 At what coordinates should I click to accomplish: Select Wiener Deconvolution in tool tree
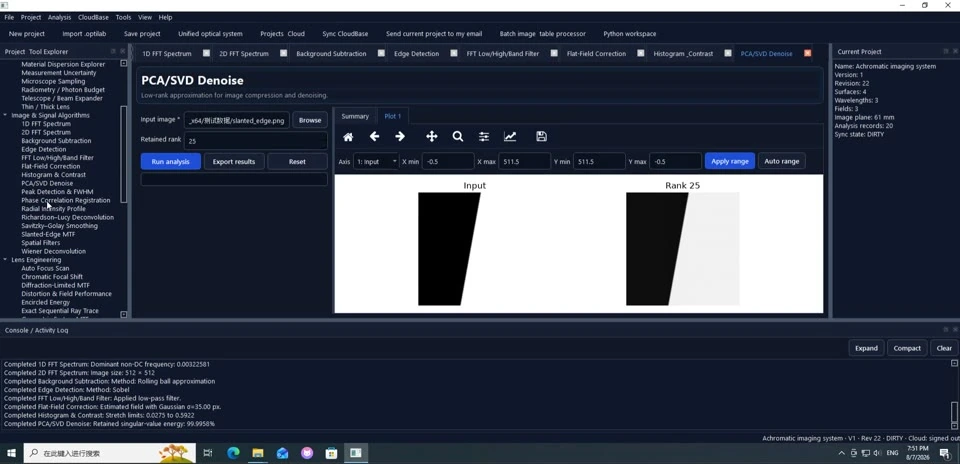click(53, 252)
